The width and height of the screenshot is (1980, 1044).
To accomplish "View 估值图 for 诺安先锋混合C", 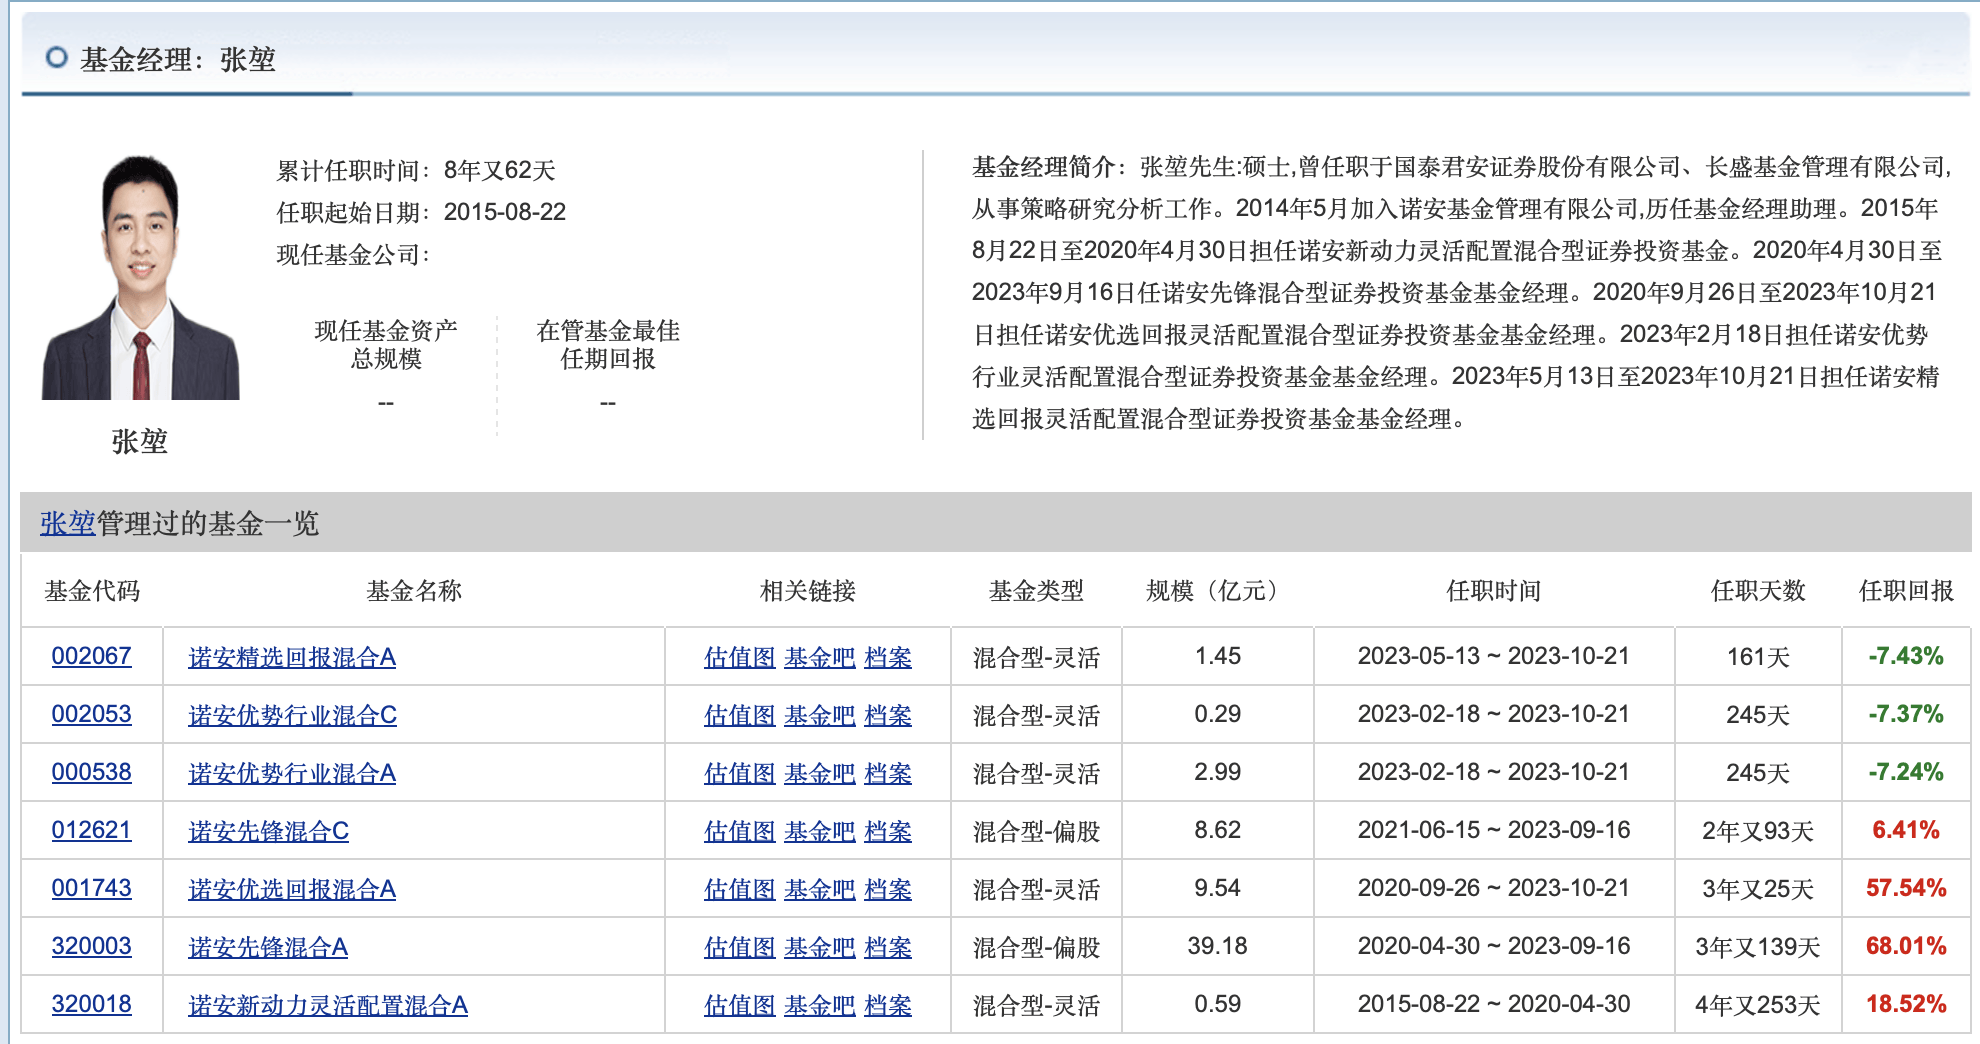I will point(740,831).
